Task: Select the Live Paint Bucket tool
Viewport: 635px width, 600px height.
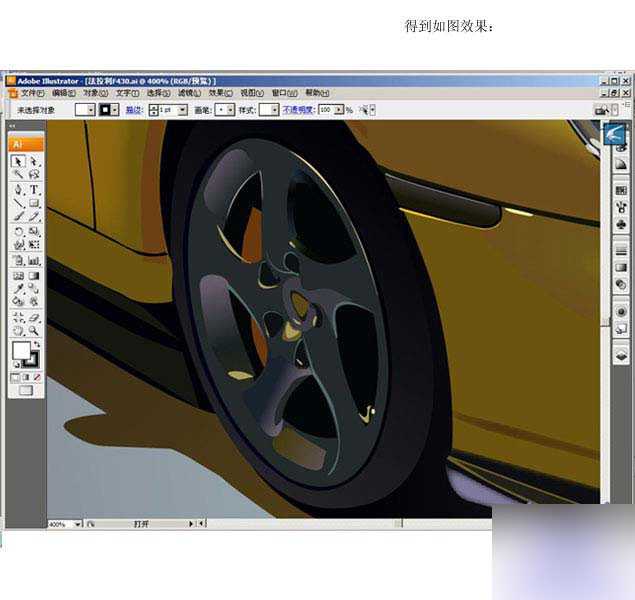Action: coord(18,301)
